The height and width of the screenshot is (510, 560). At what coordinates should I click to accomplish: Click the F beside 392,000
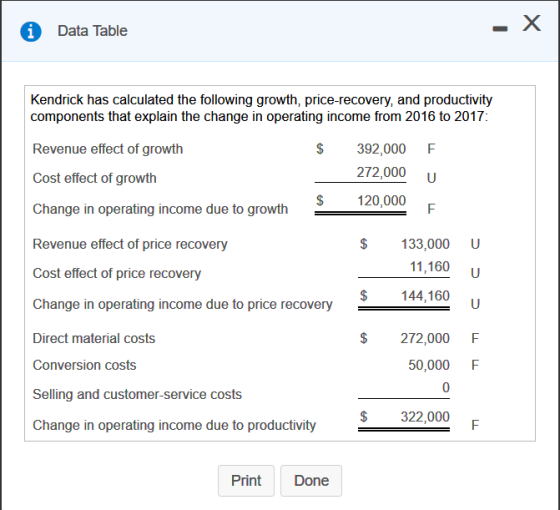[431, 149]
